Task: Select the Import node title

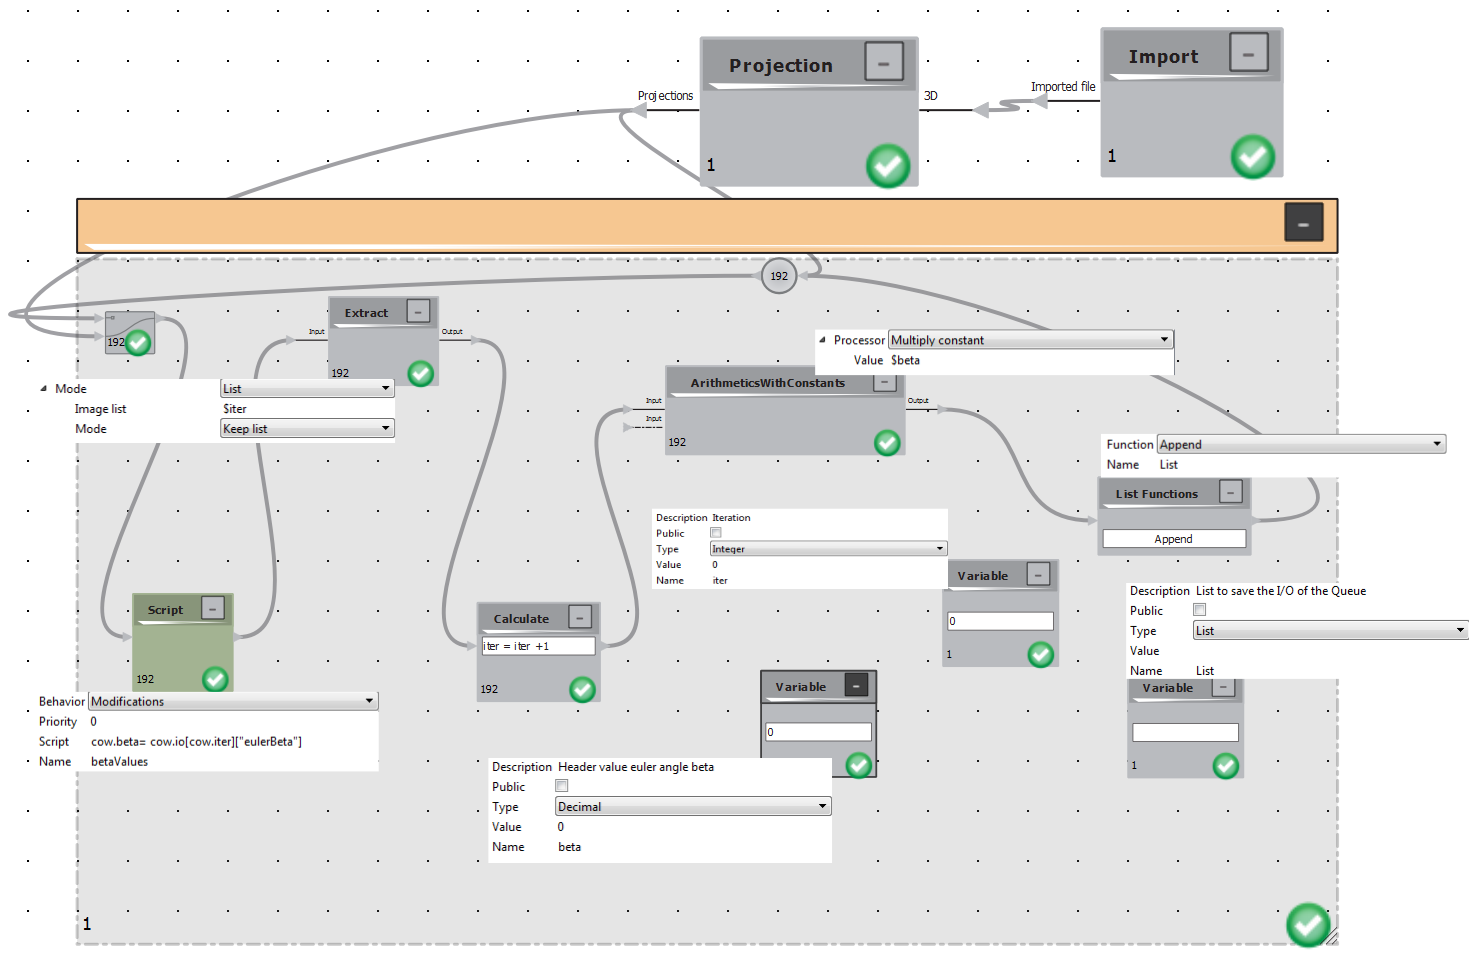Action: [x=1163, y=56]
